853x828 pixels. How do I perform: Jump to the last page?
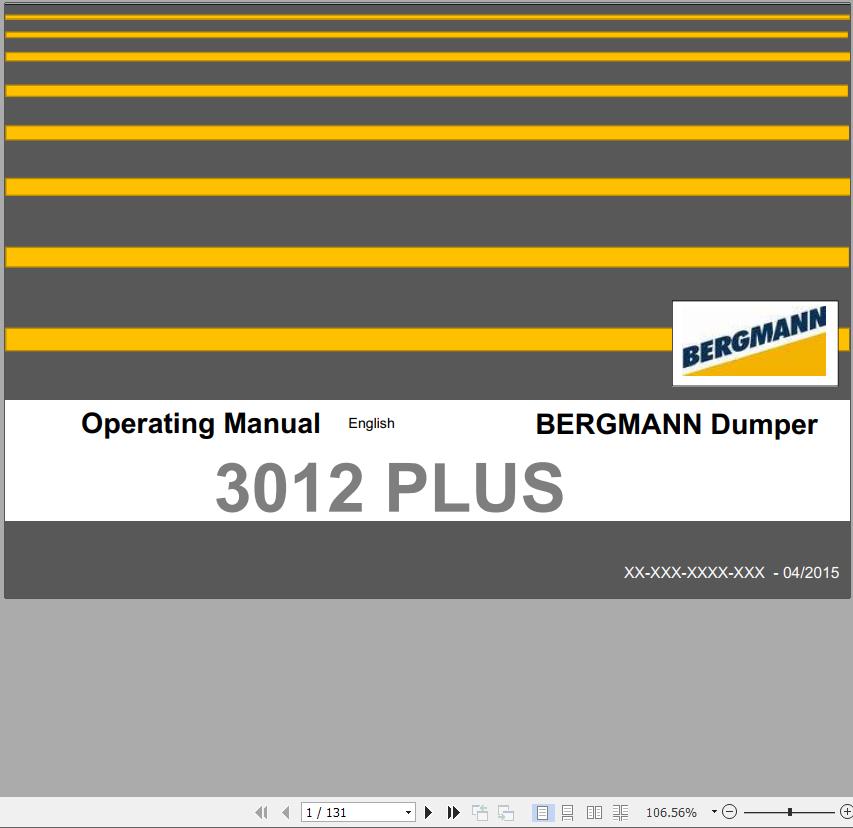pyautogui.click(x=453, y=812)
